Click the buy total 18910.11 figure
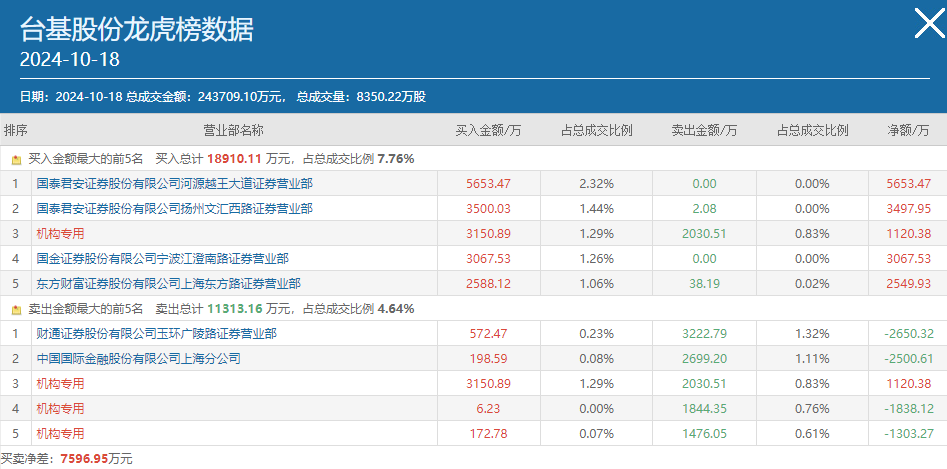Image resolution: width=947 pixels, height=469 pixels. coord(234,159)
